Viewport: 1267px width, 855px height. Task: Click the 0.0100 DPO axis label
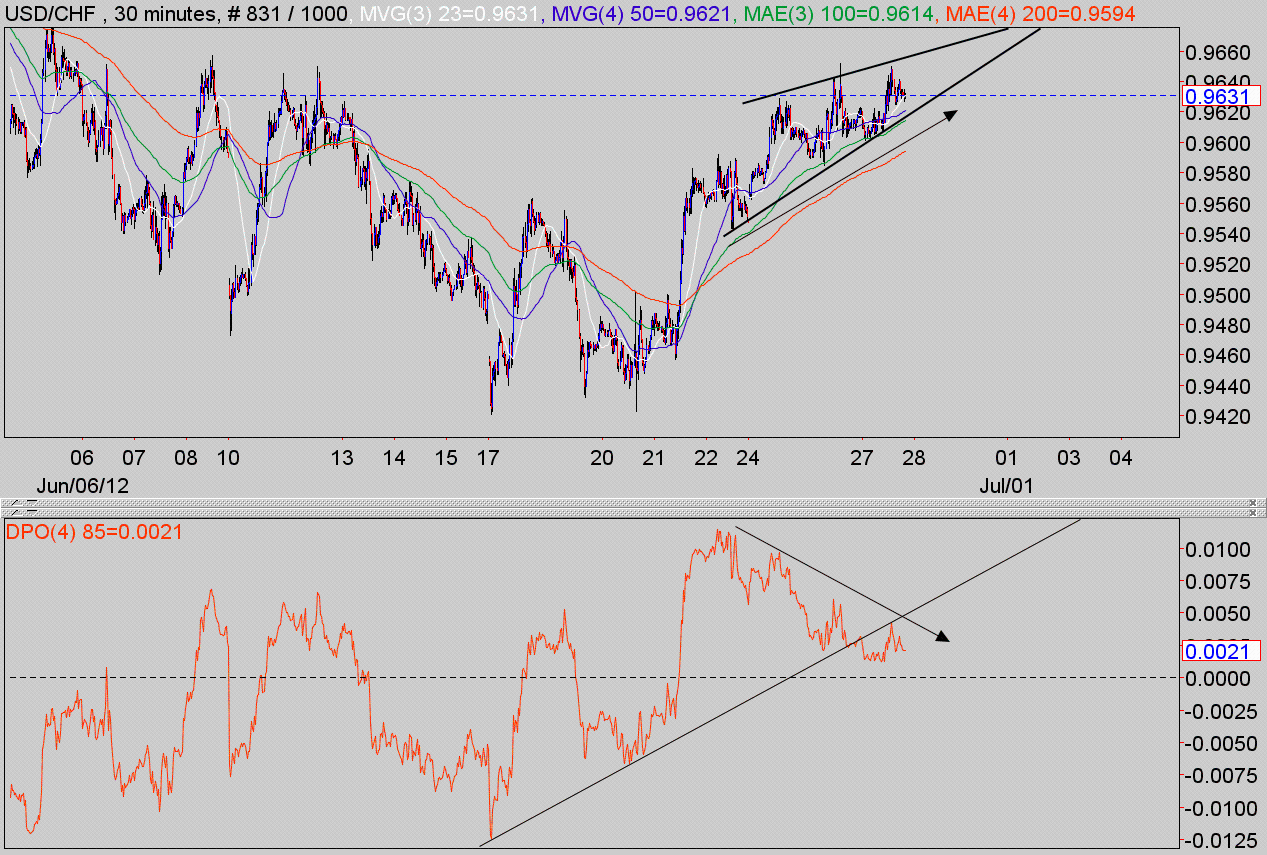tap(1217, 550)
